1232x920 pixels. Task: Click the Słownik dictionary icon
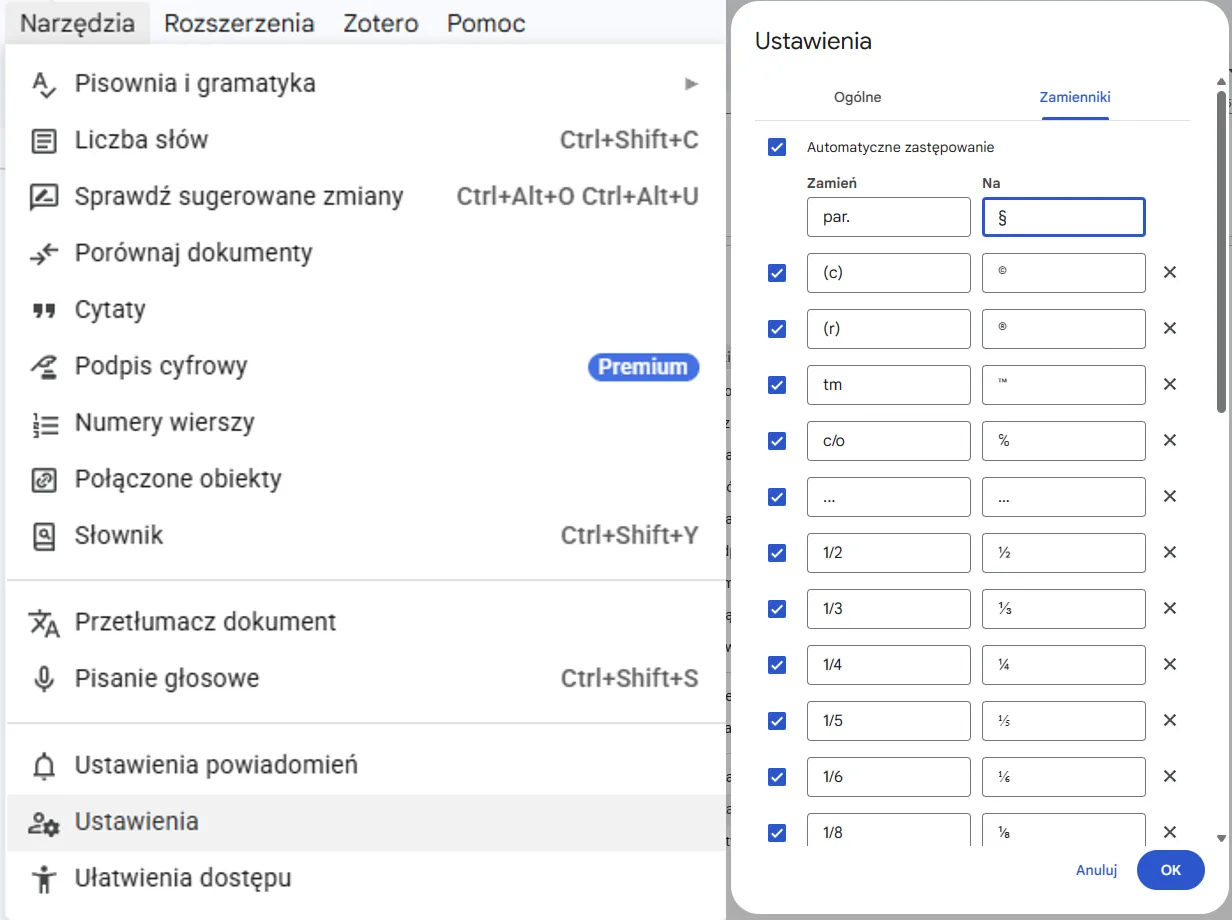point(42,535)
